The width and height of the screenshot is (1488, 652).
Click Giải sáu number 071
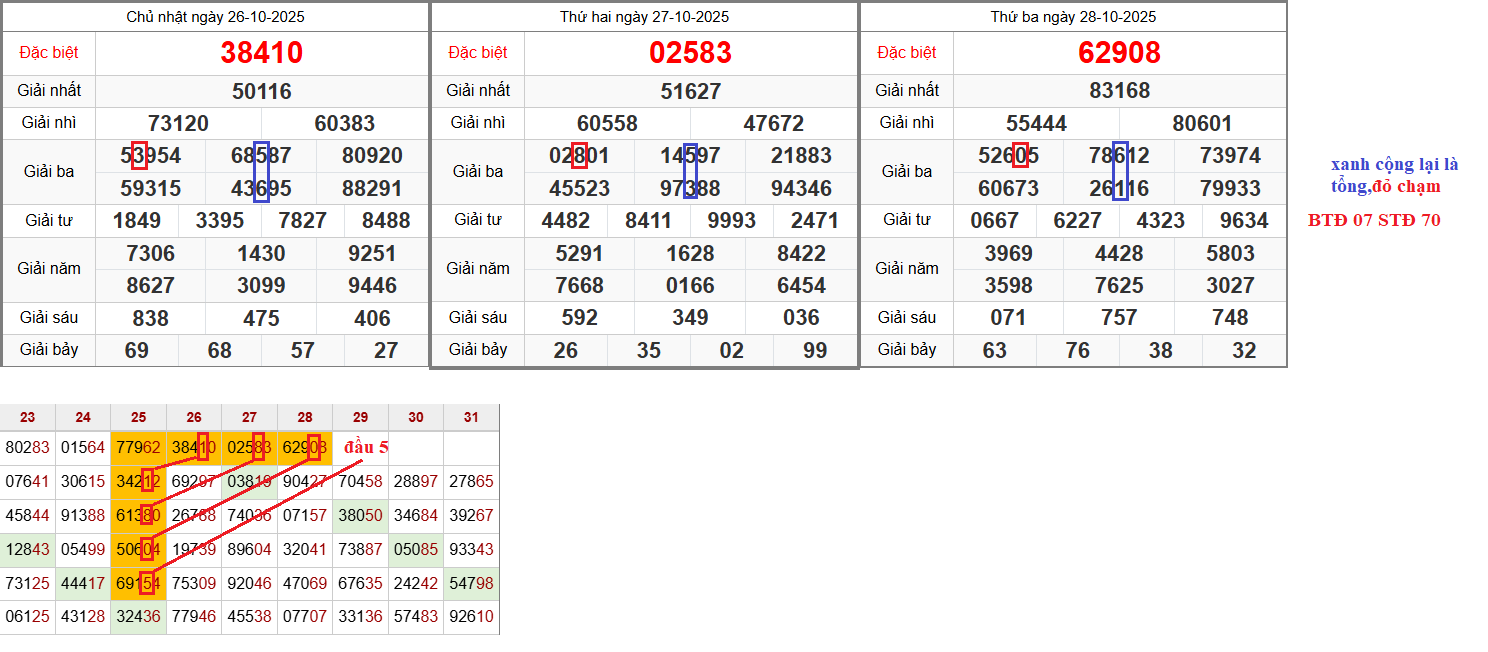coord(1008,318)
